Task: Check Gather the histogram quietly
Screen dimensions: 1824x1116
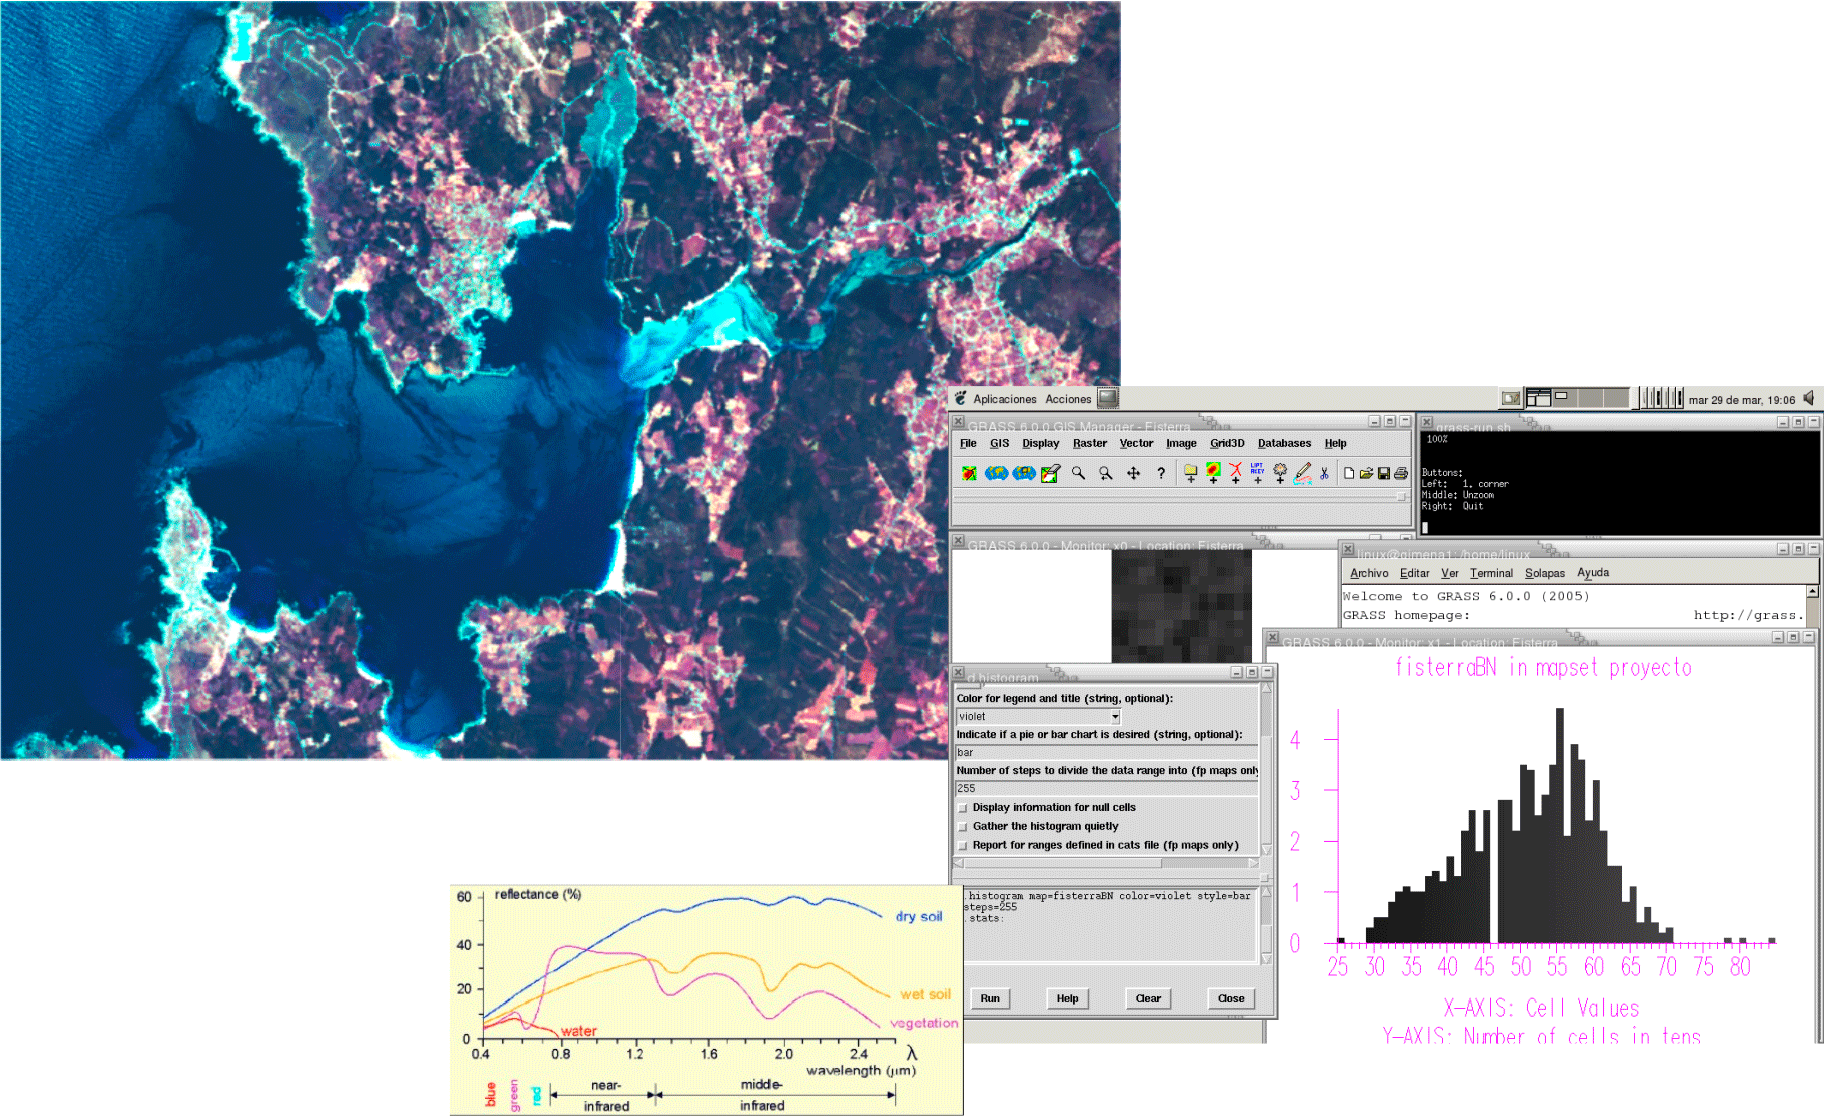Action: point(963,827)
